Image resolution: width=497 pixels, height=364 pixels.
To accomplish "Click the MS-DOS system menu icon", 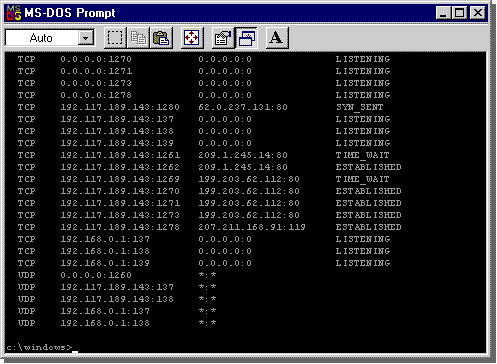I will coord(14,13).
